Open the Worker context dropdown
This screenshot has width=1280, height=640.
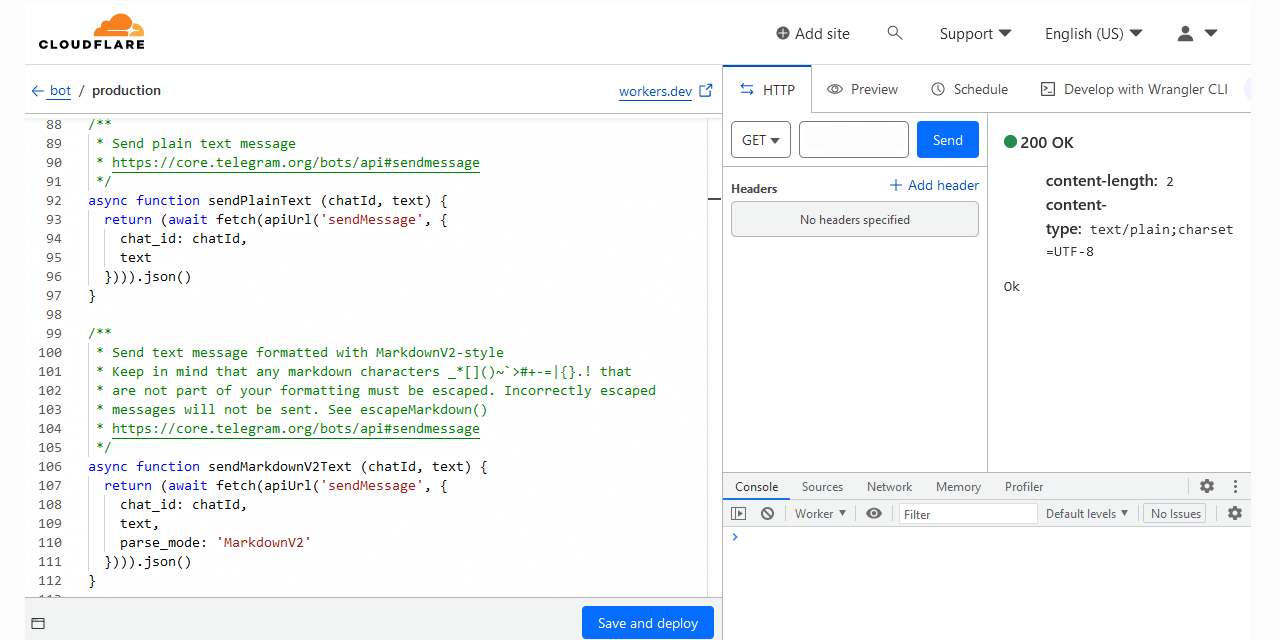coord(820,513)
